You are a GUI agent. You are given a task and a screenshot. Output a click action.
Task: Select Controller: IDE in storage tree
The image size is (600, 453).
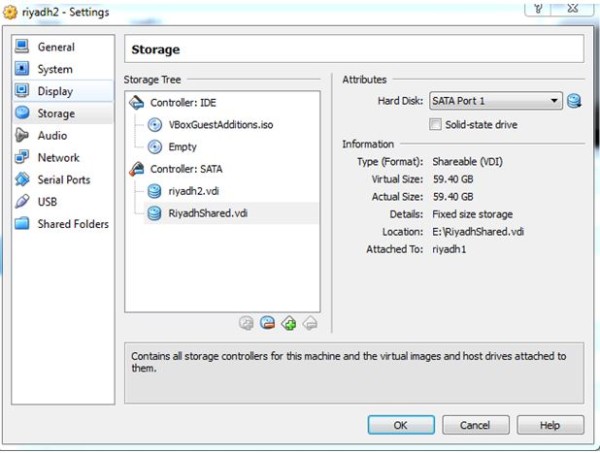pyautogui.click(x=183, y=103)
